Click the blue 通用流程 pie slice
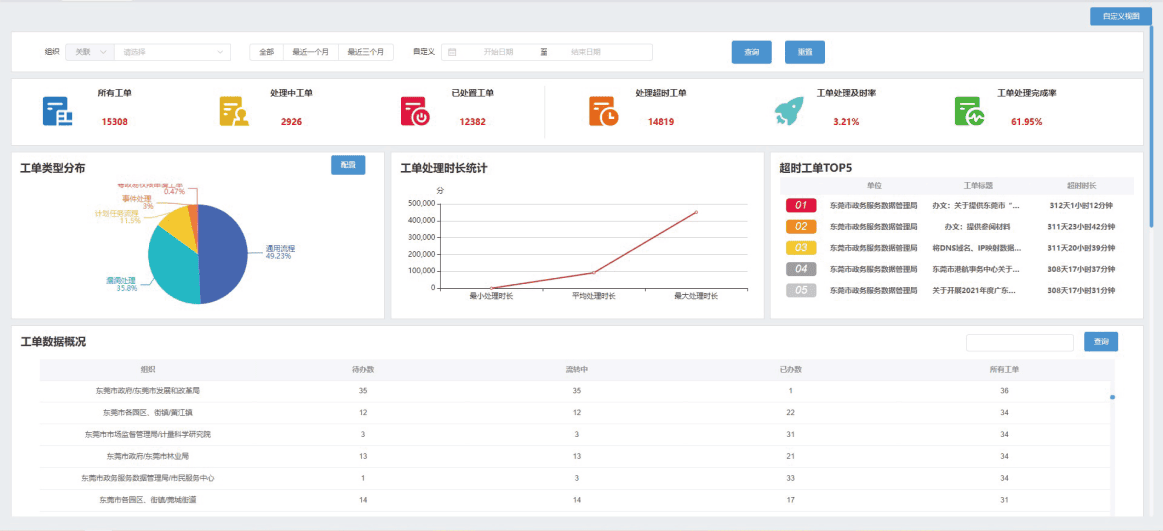Viewport: 1163px width, 531px height. (223, 254)
